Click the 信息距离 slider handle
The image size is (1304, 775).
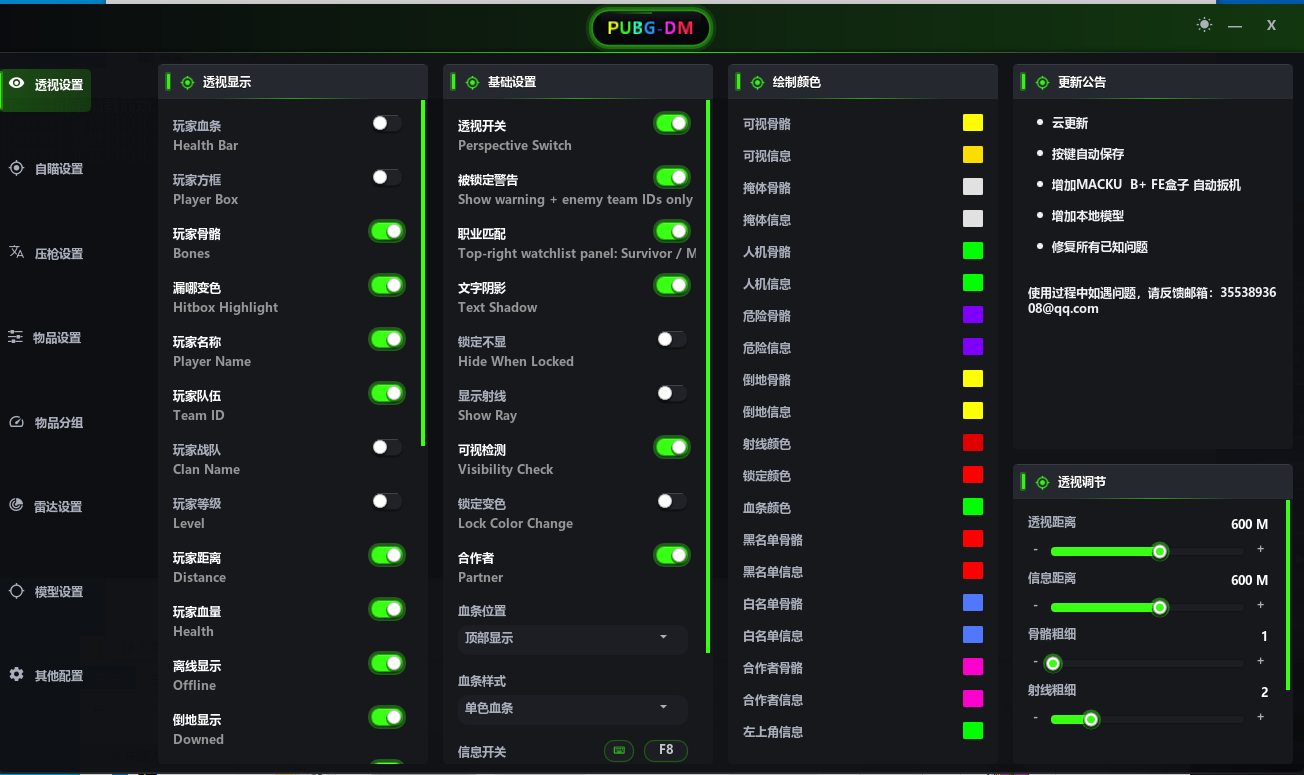(x=1160, y=607)
